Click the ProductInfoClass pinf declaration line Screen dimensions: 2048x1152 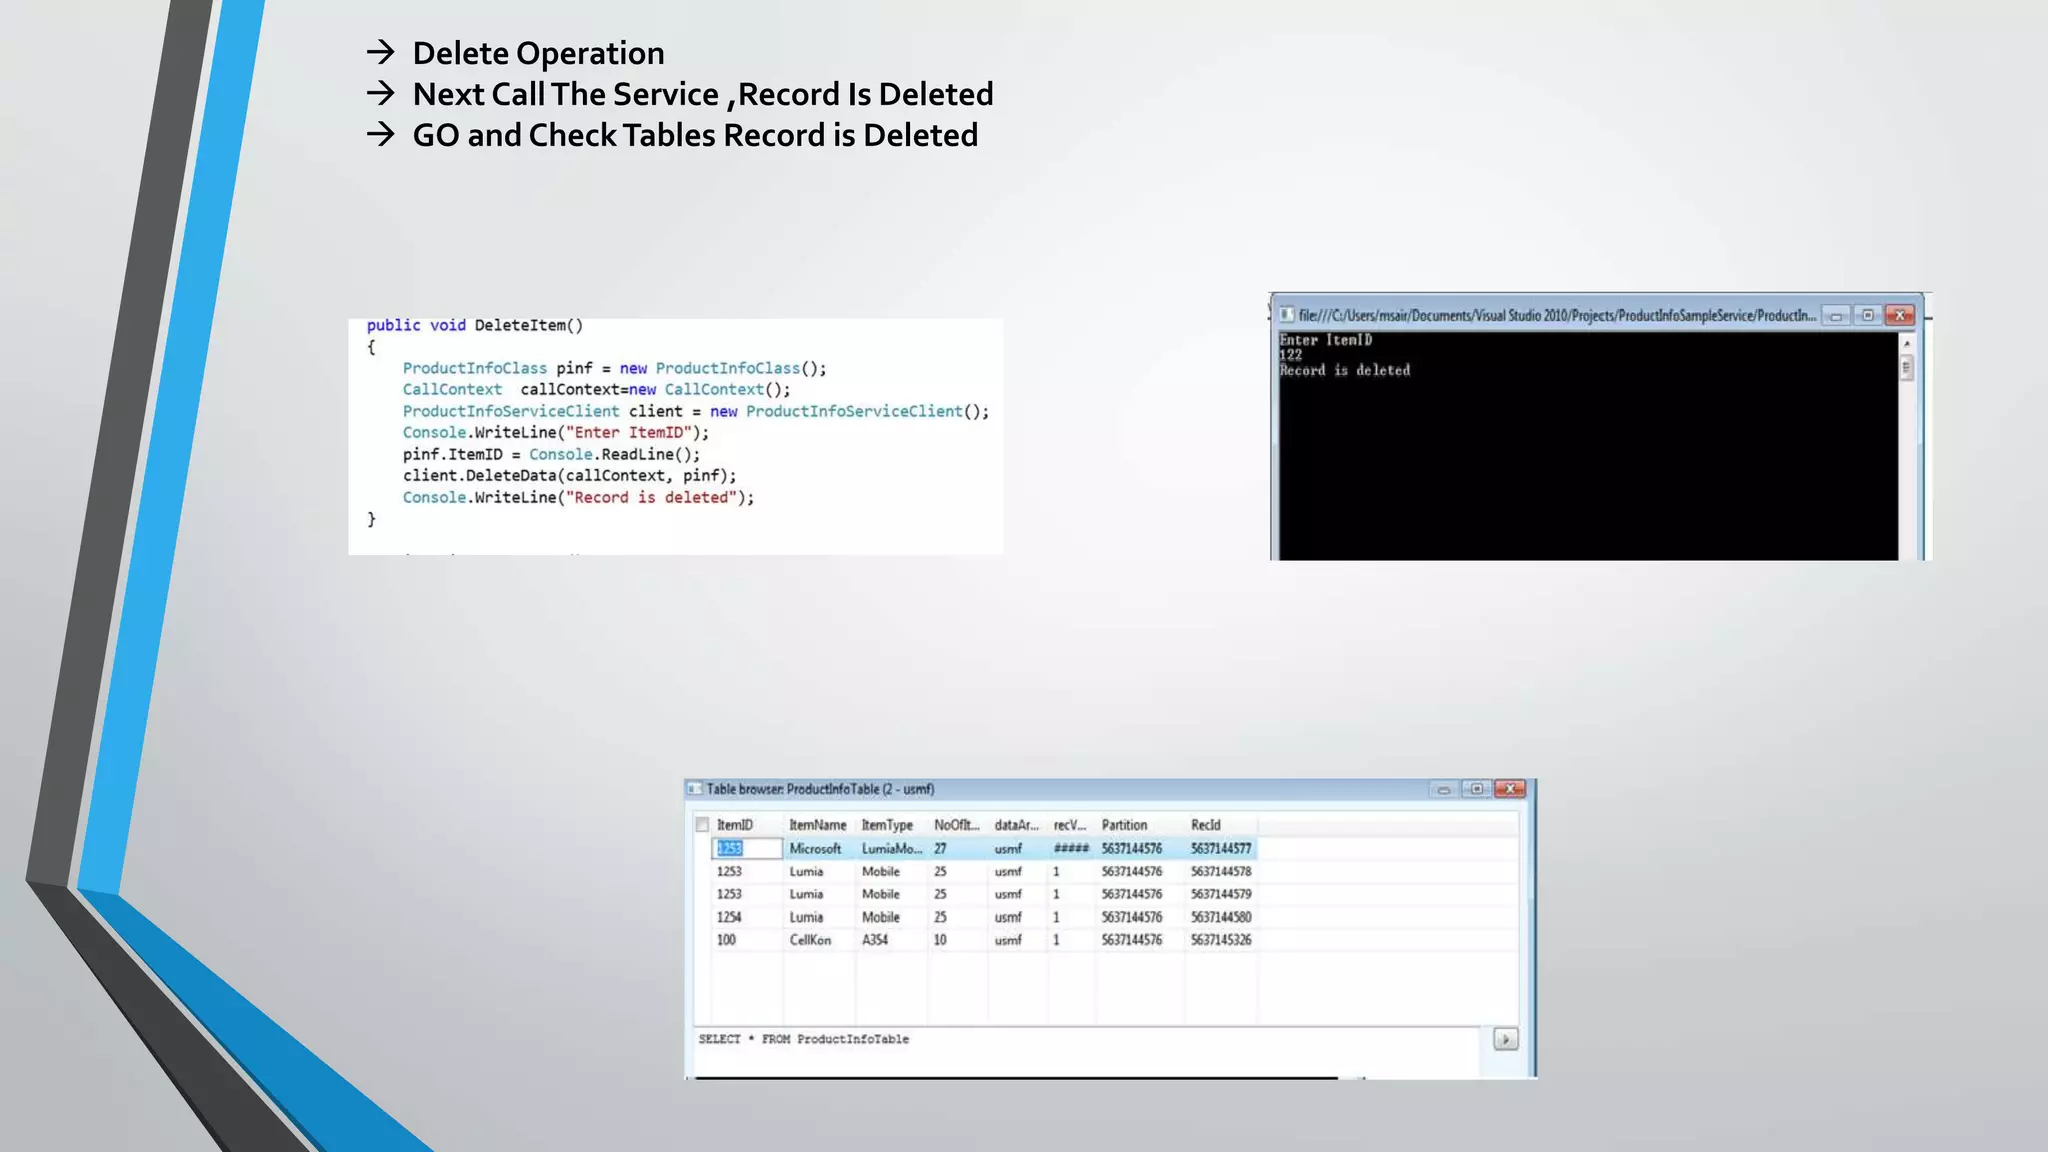615,368
